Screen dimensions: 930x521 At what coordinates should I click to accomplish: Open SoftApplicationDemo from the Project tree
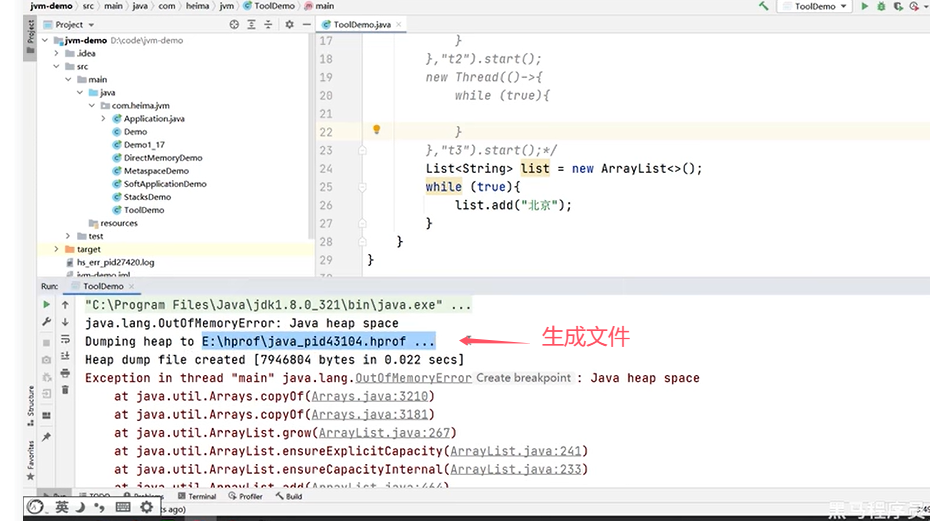pos(165,184)
